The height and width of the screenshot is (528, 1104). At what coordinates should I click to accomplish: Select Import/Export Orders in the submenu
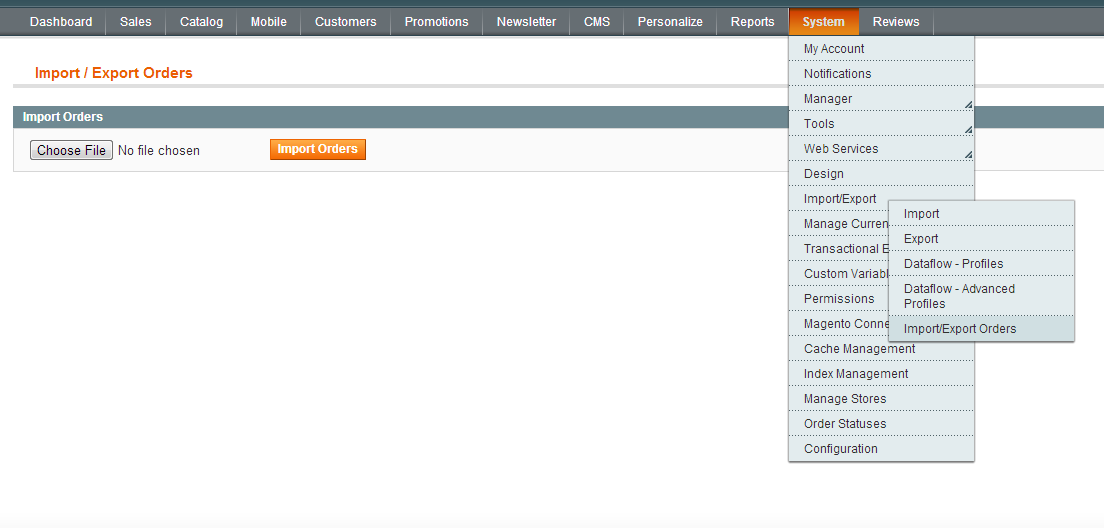point(959,329)
